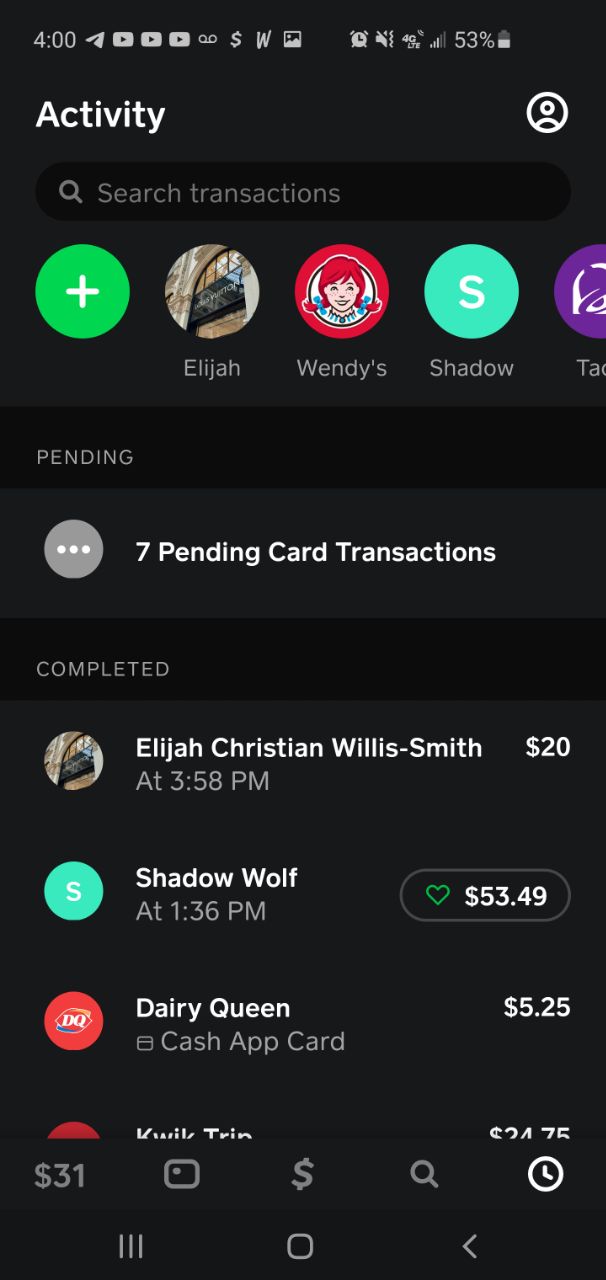Open Elijah Christian Willis-Smith transaction
The height and width of the screenshot is (1280, 606).
[x=308, y=763]
